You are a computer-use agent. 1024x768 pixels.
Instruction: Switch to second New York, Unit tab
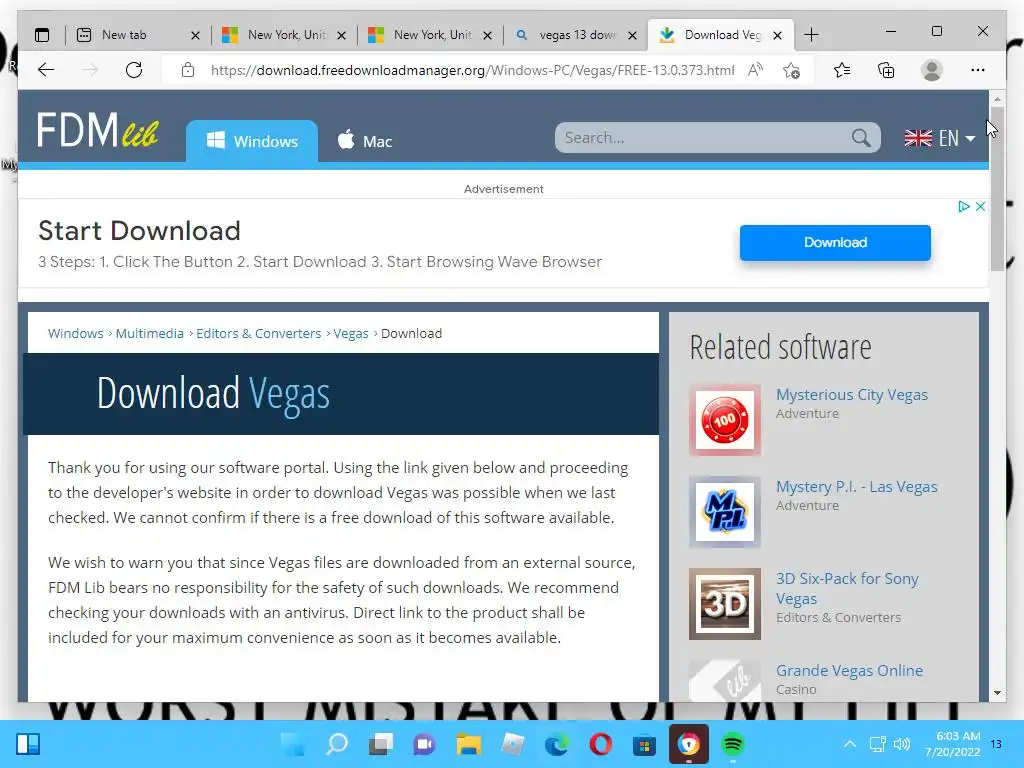(432, 35)
